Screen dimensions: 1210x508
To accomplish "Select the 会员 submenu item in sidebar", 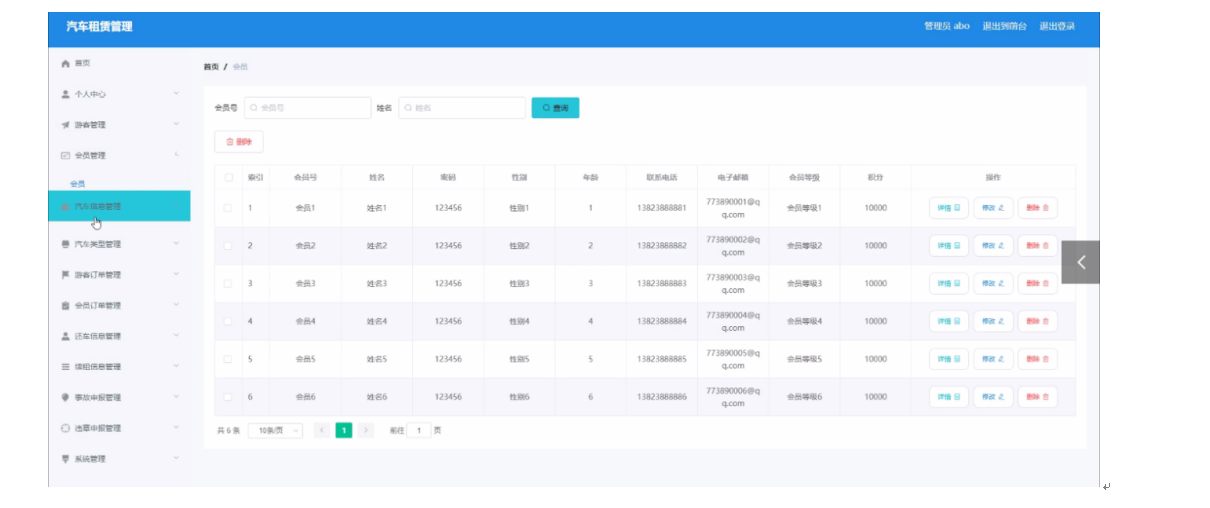I will (x=77, y=184).
